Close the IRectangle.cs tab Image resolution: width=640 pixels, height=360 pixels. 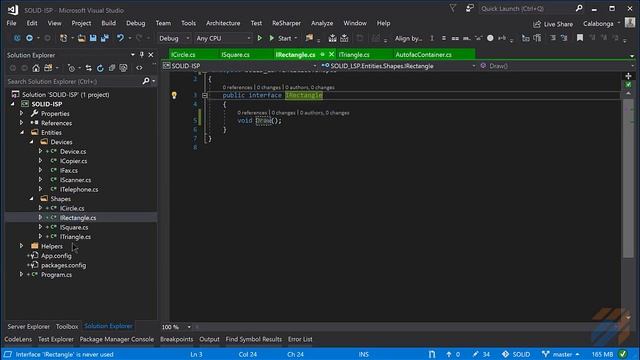[x=331, y=54]
